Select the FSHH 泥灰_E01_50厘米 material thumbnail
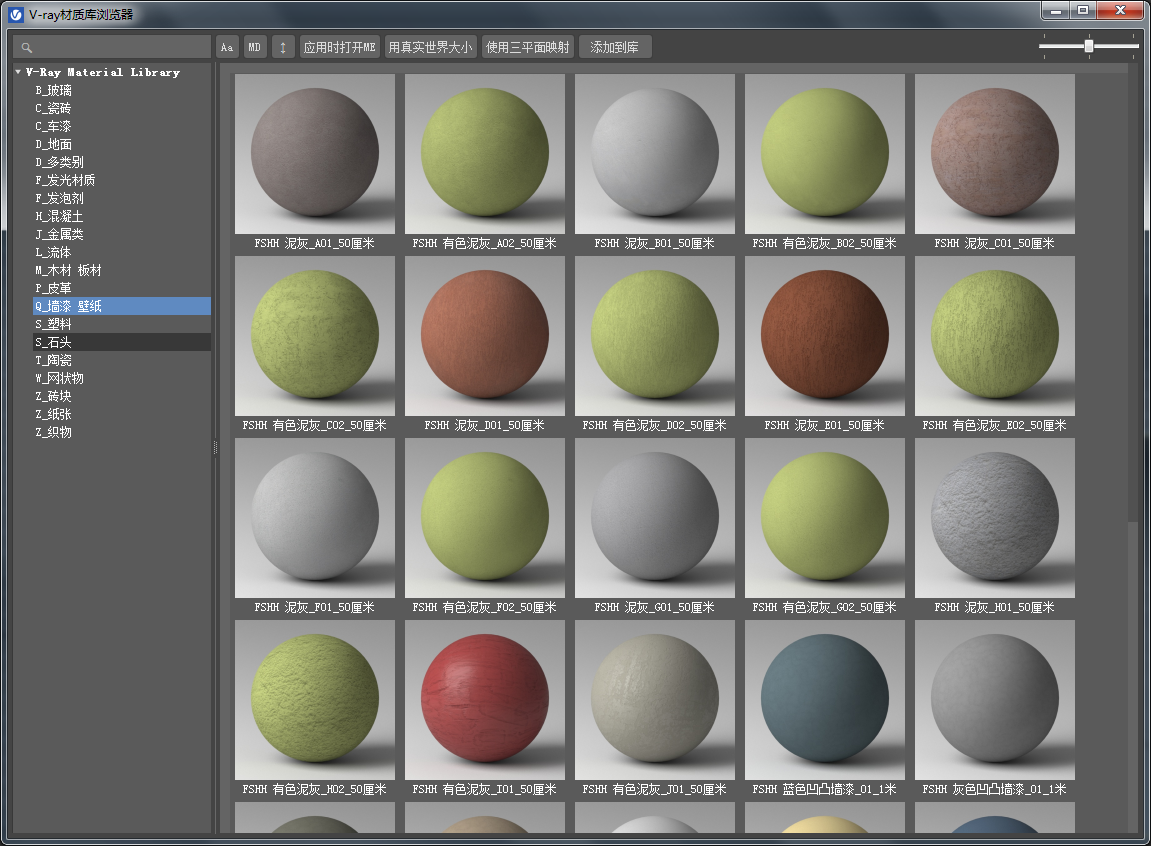The width and height of the screenshot is (1151, 846). click(824, 336)
